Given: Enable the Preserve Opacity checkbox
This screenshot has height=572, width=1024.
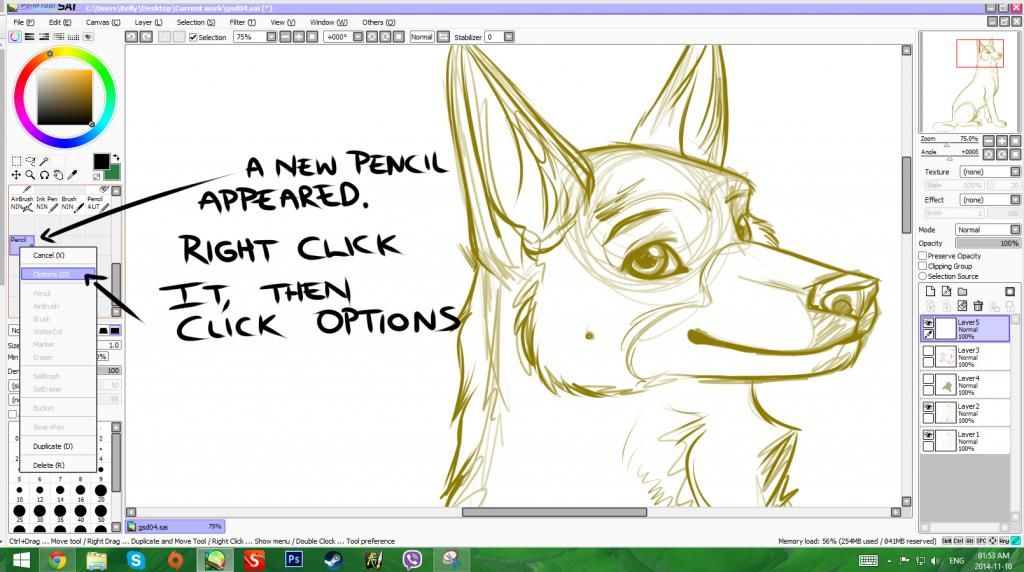Looking at the screenshot, I should [x=923, y=256].
